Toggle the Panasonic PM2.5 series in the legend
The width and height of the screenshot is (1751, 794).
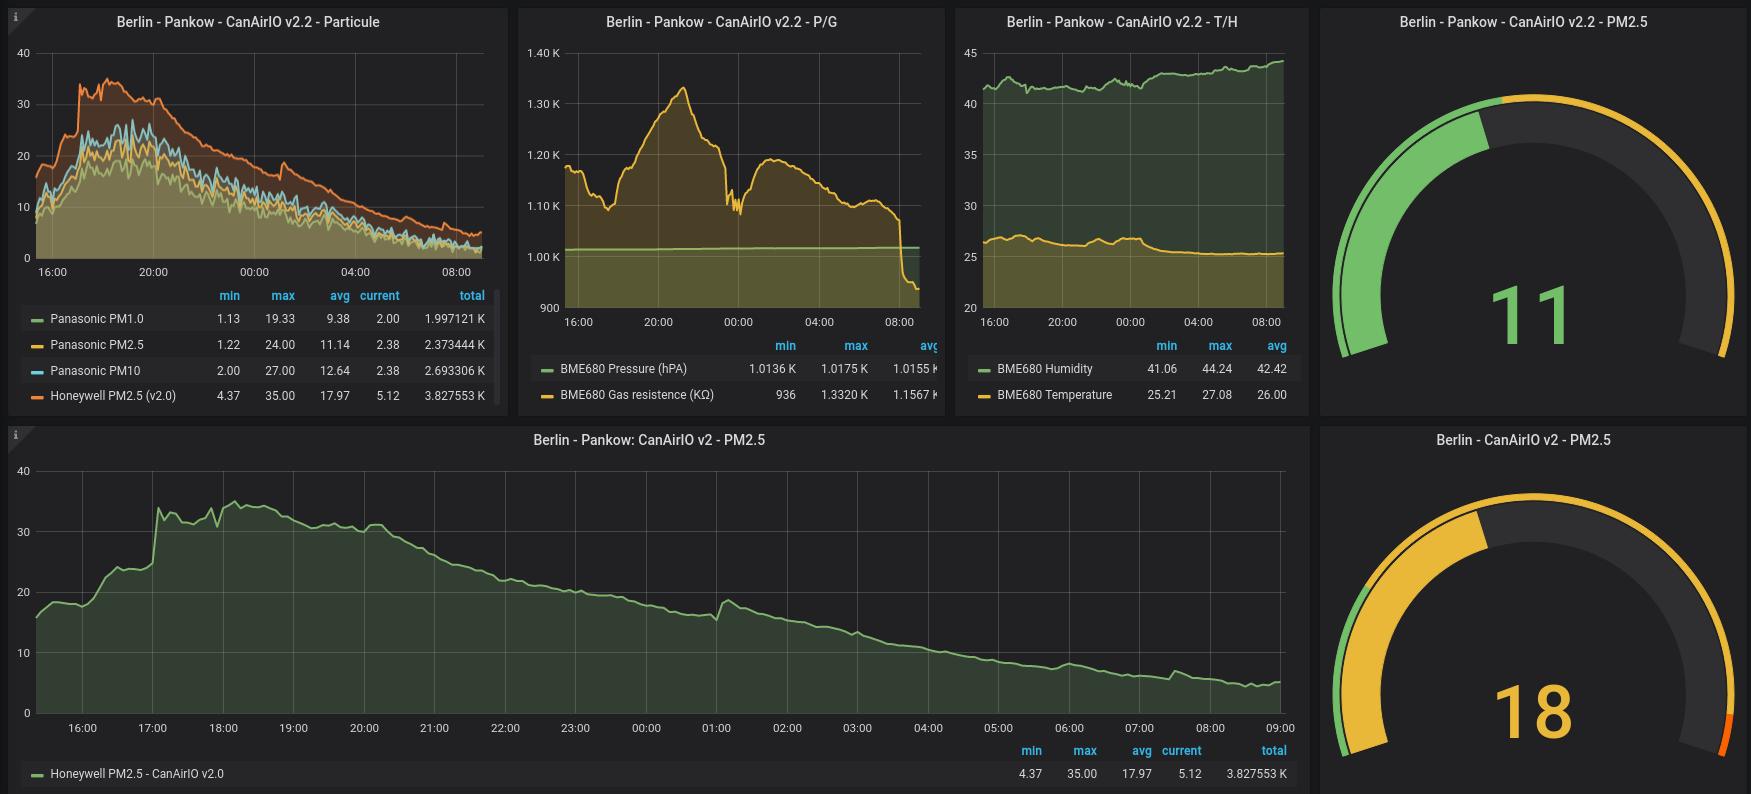click(96, 345)
